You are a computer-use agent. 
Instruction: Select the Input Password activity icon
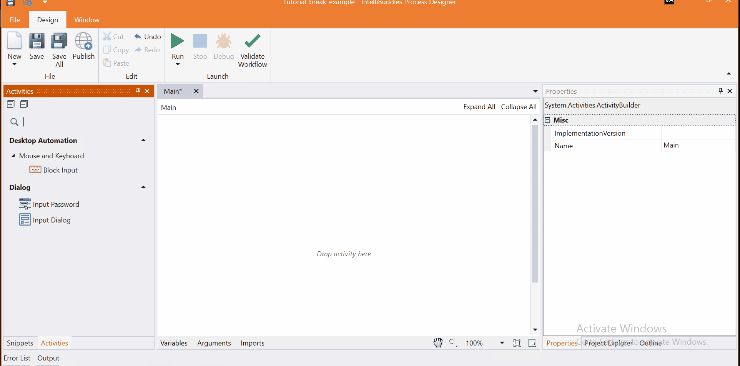pyautogui.click(x=25, y=204)
